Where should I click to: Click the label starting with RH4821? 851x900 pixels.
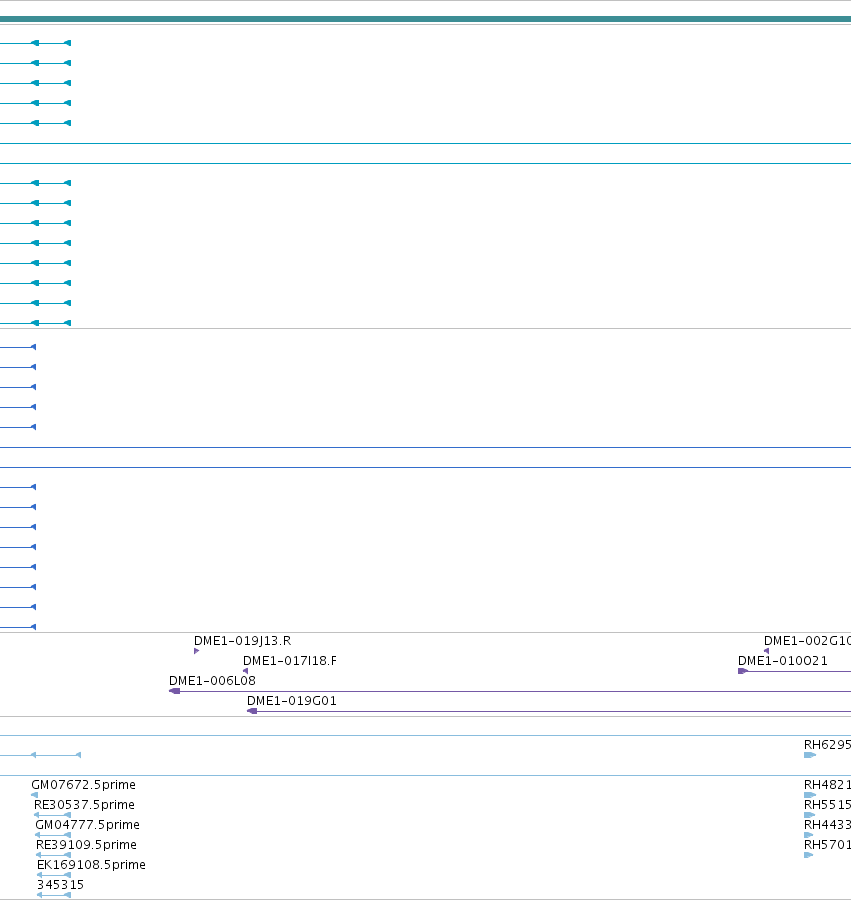[827, 785]
